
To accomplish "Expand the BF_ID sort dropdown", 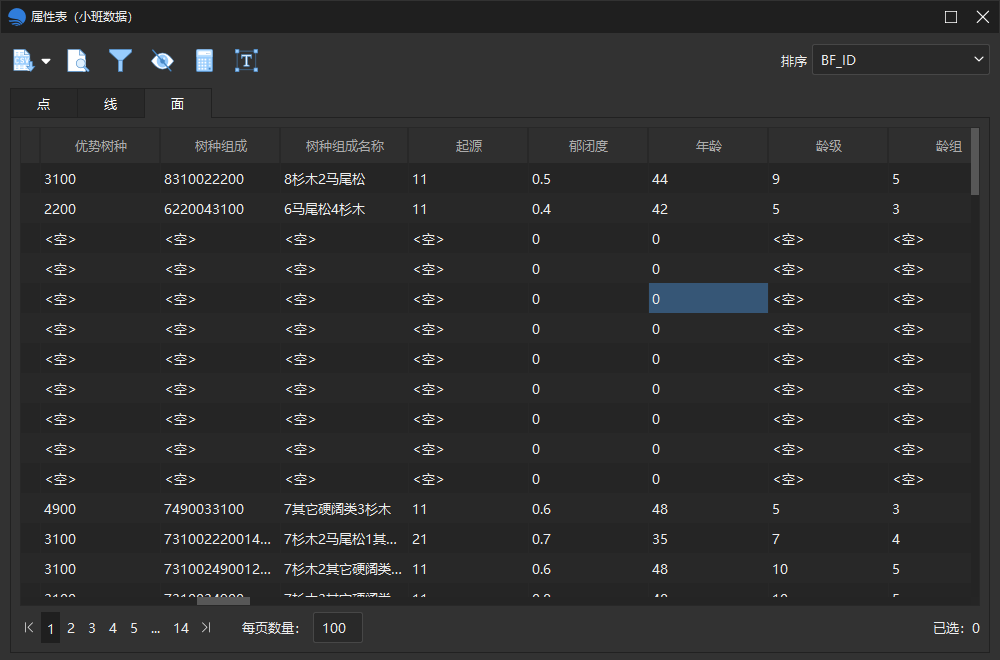I will (x=901, y=60).
